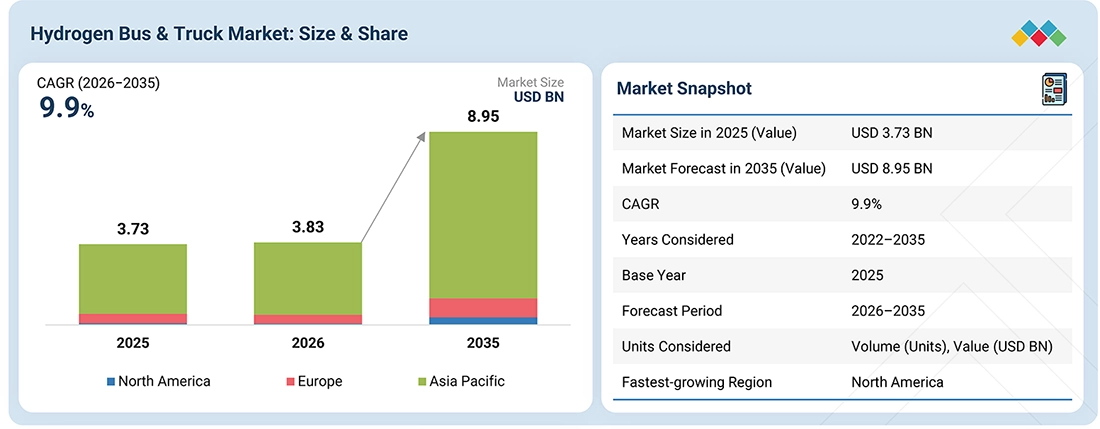This screenshot has height=429, width=1100.
Task: Click the large '9.9%' CAGR figure
Action: (65, 109)
